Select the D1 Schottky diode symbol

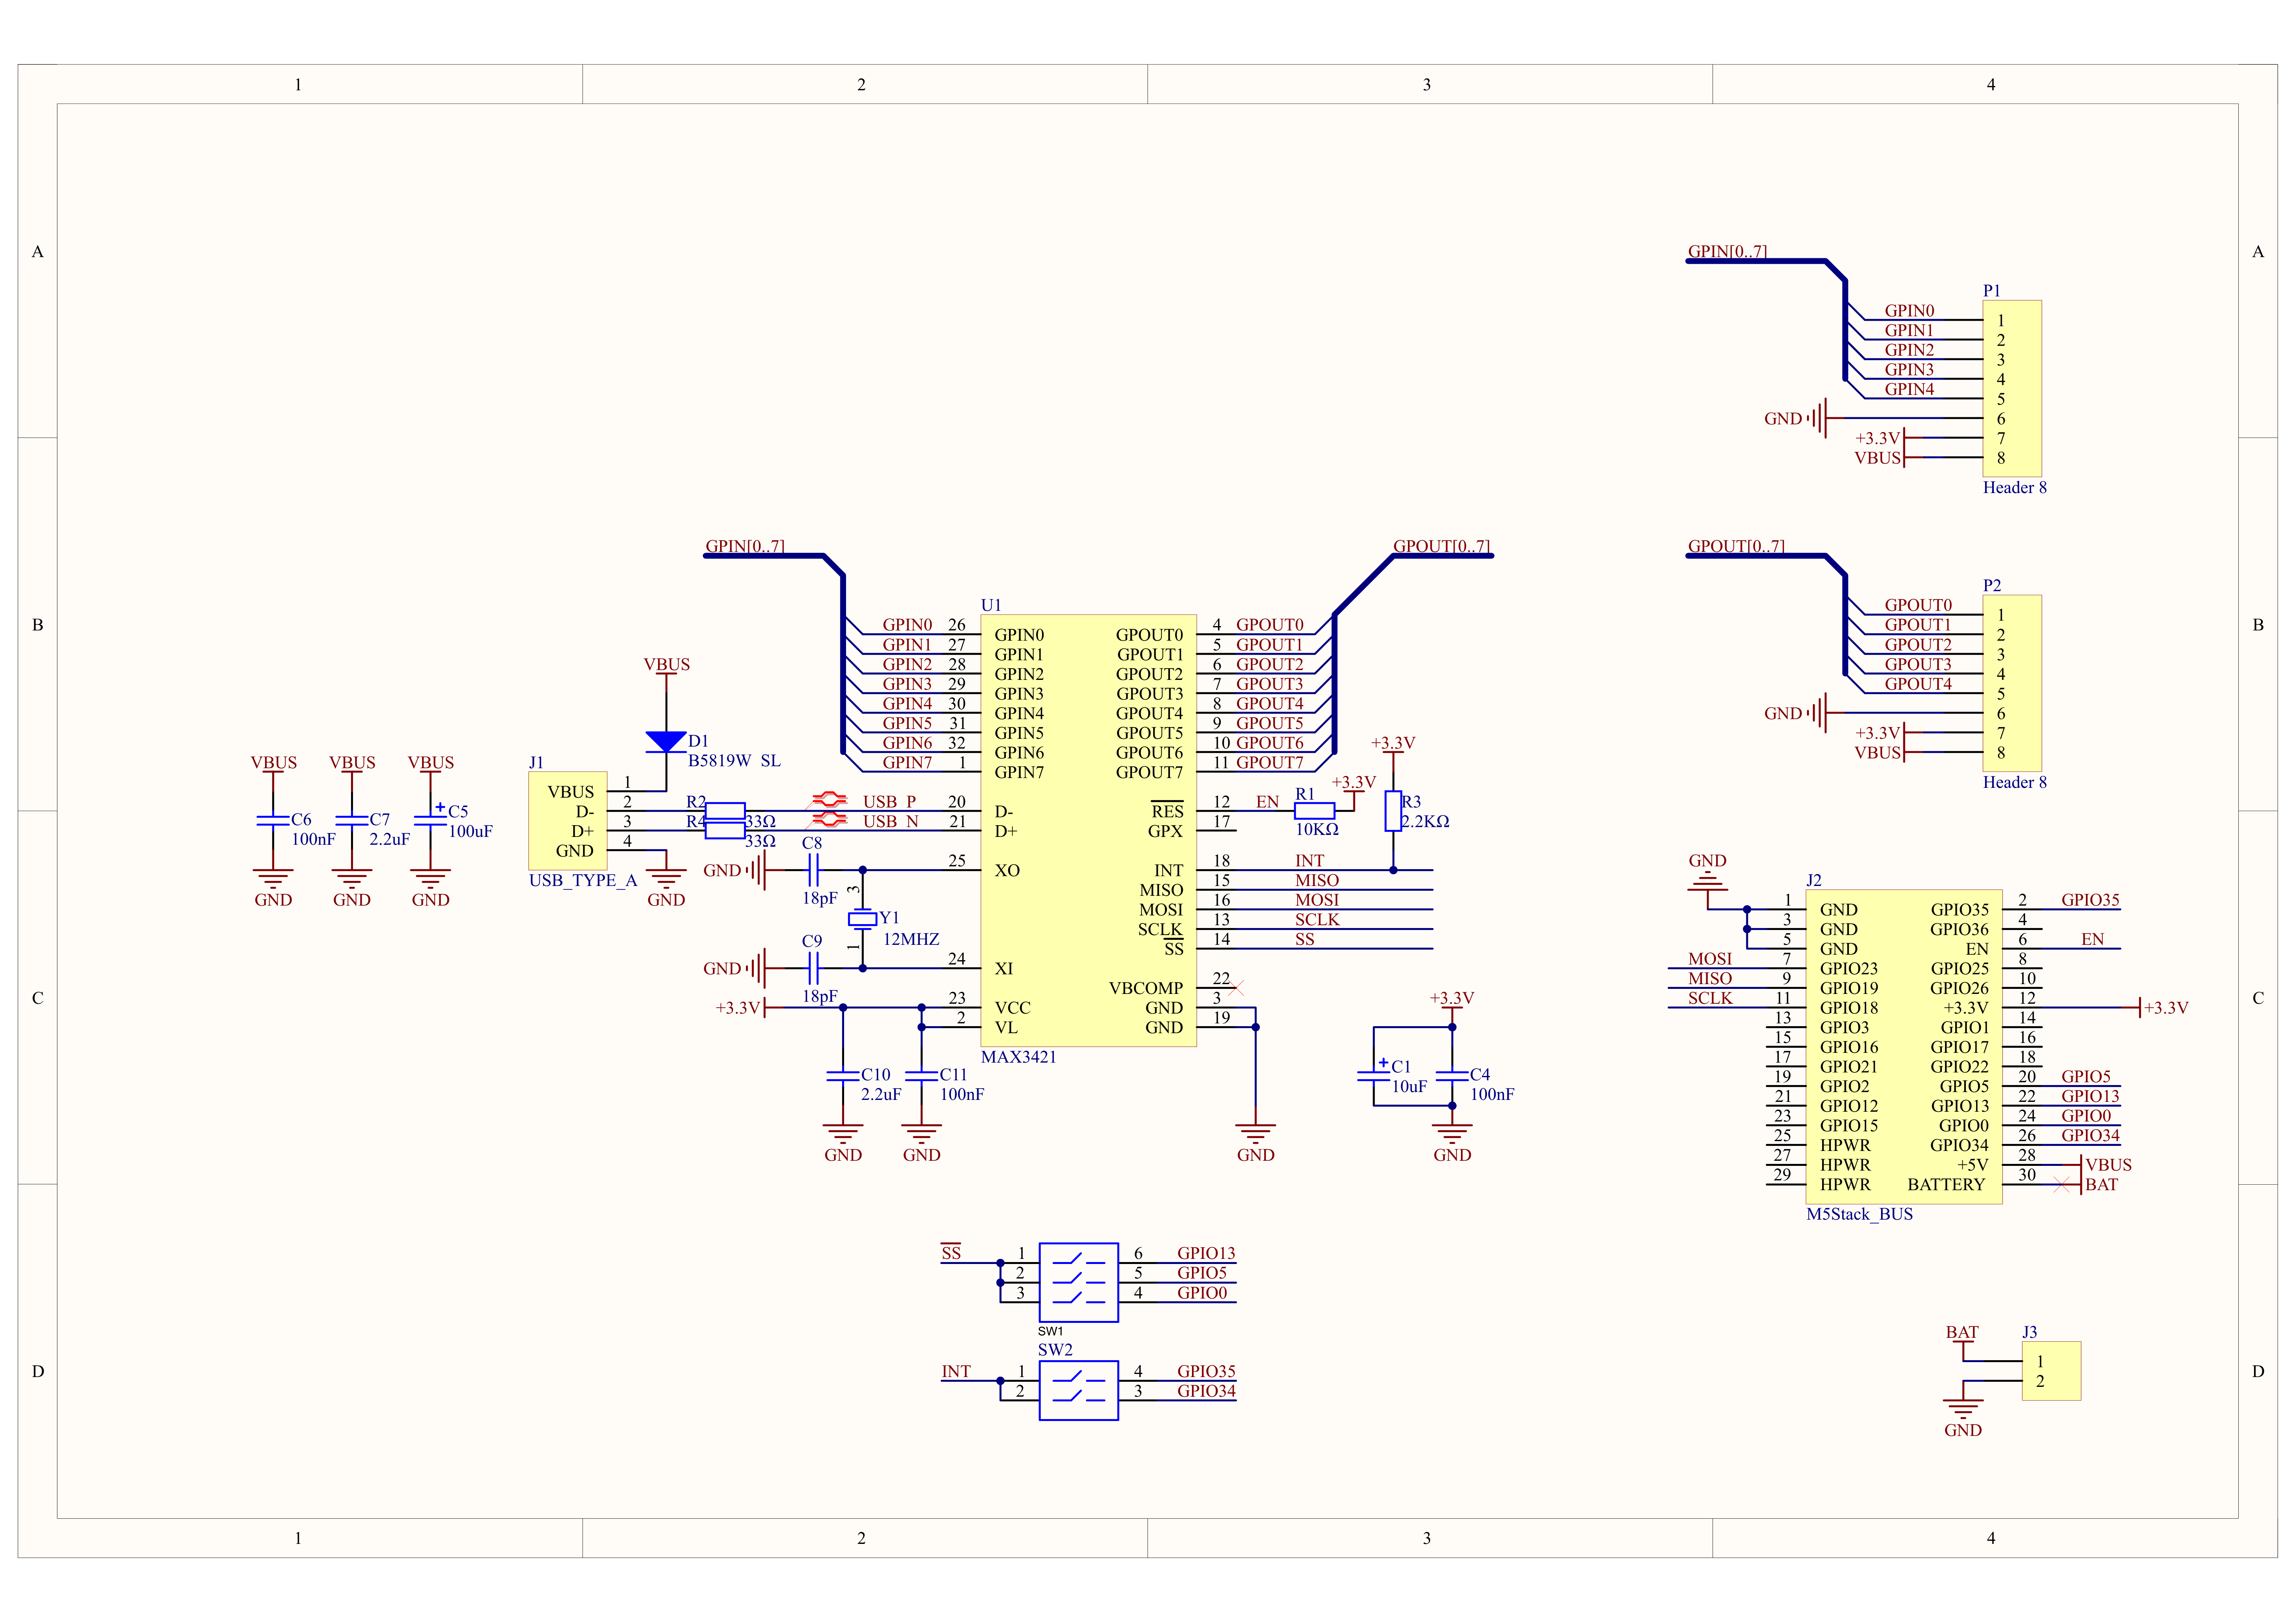[666, 741]
